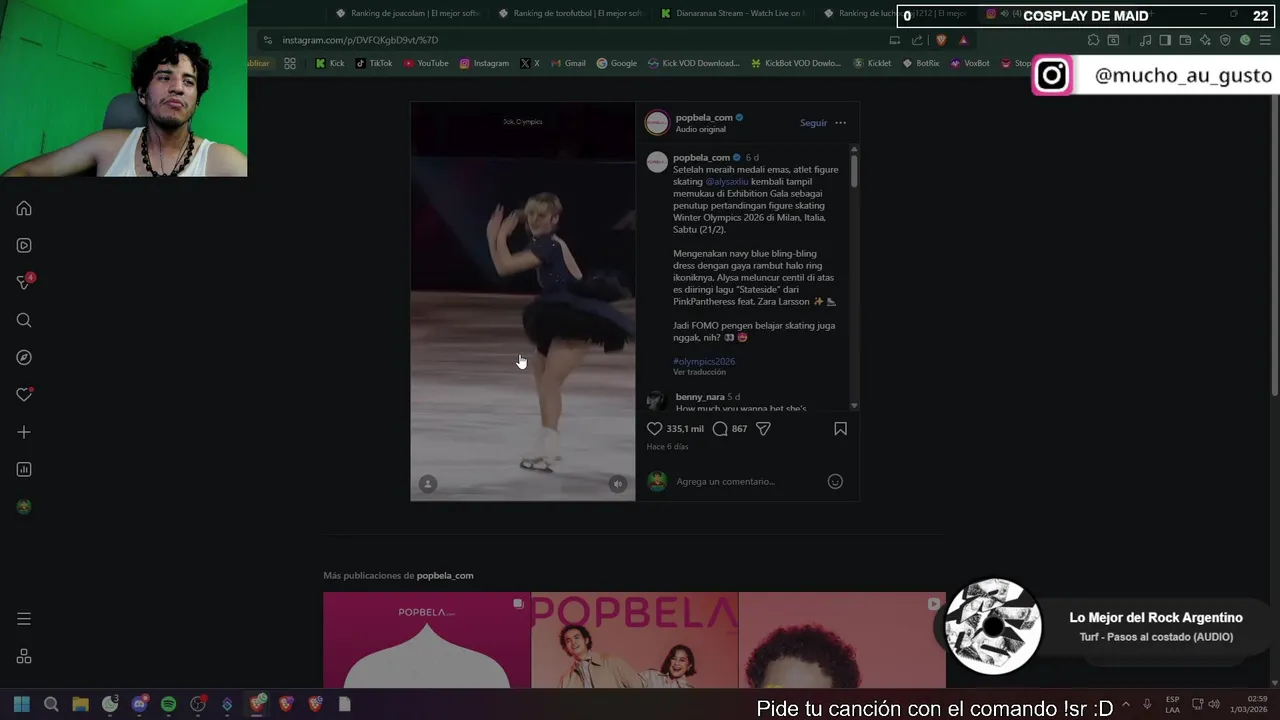The image size is (1280, 720).
Task: Open the first POPBELA post thumbnail
Action: 426,640
